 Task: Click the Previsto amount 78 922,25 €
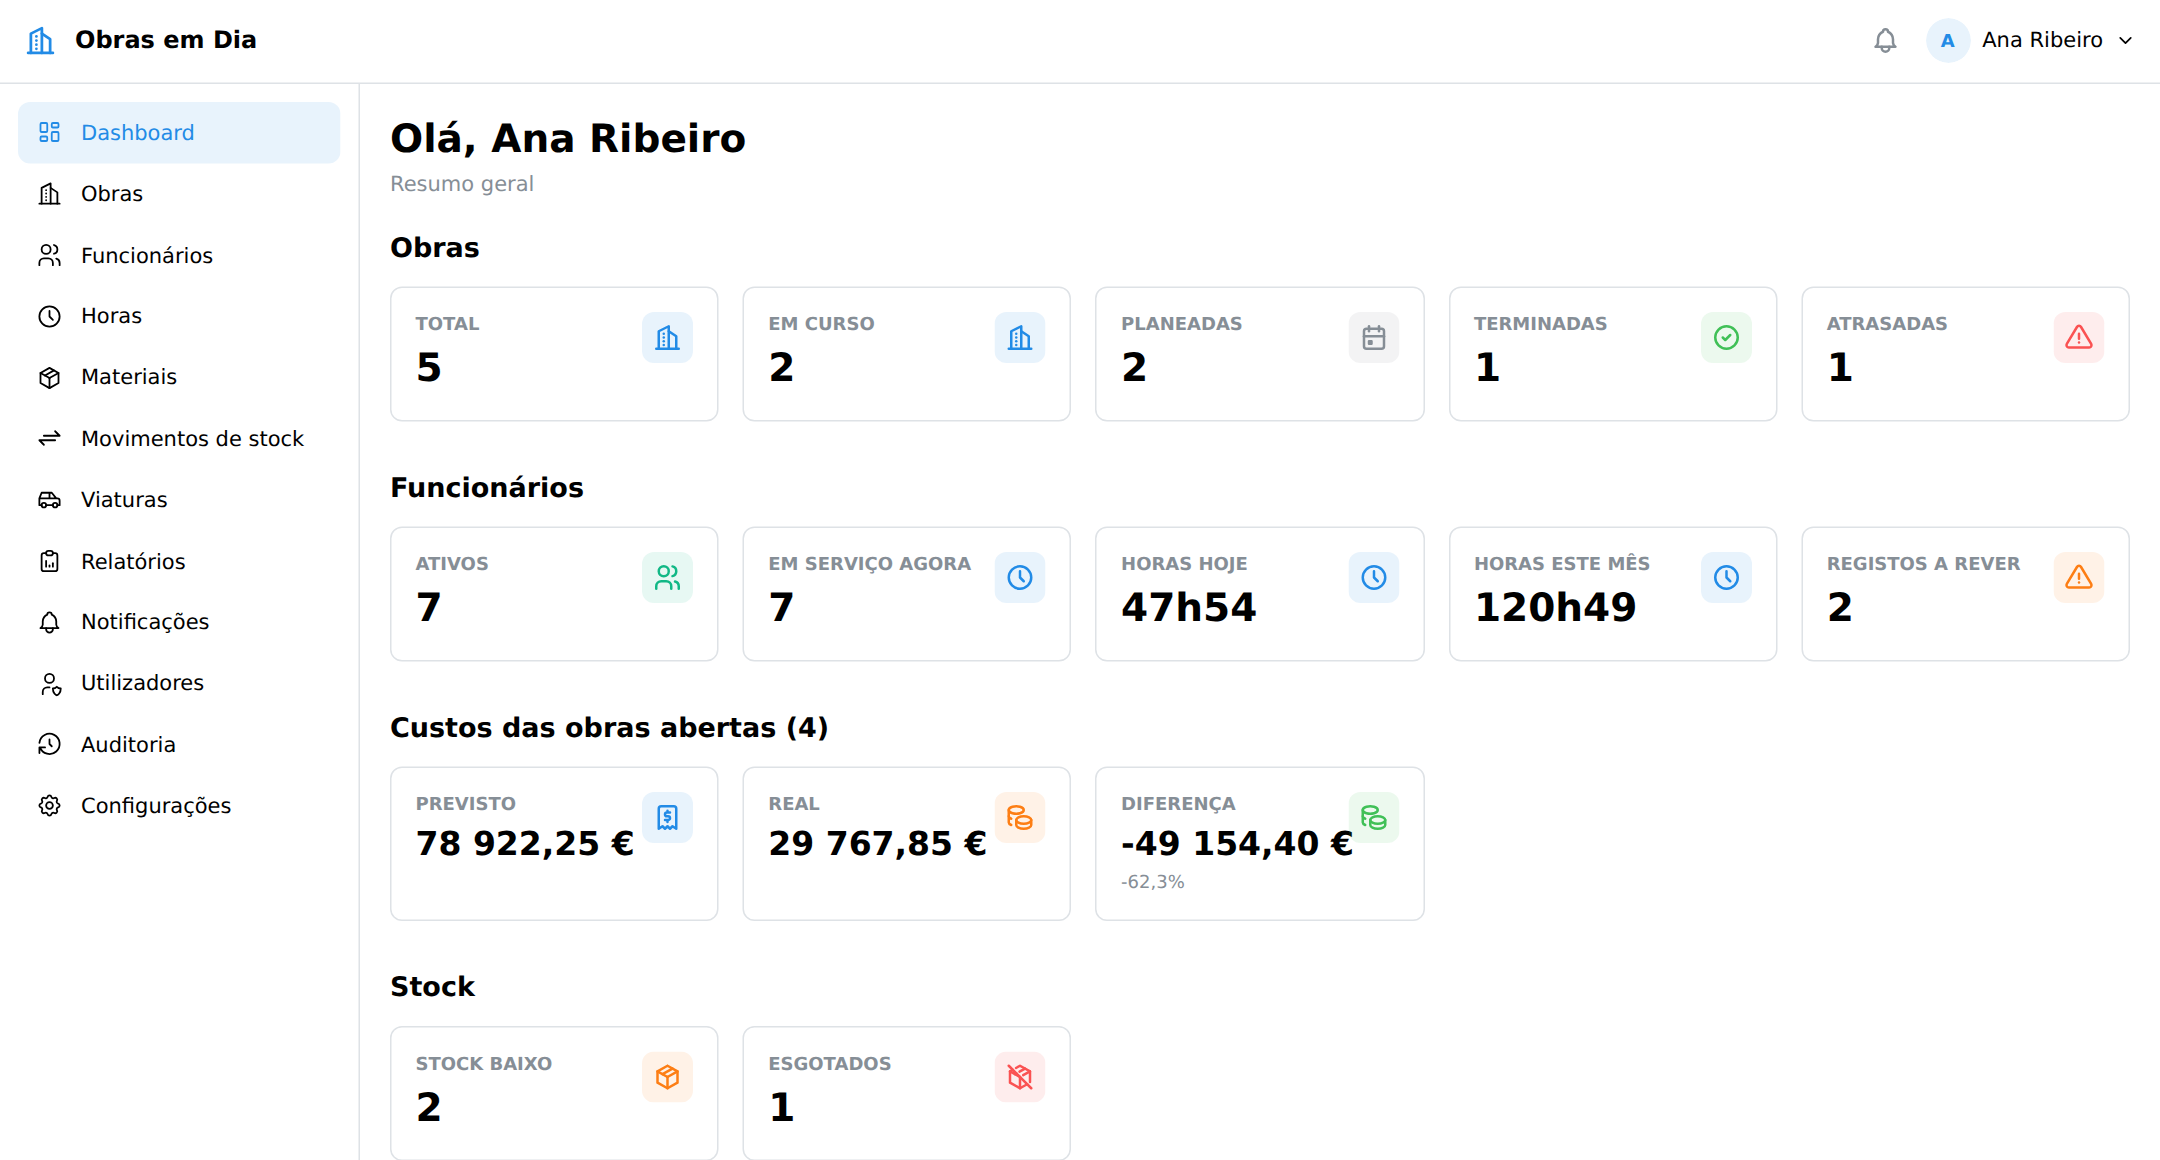525,843
